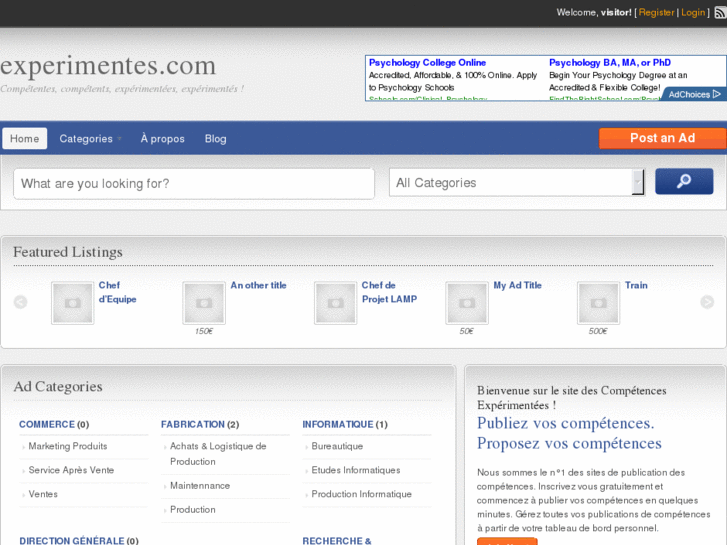Click the experimentes.com site logo
The image size is (727, 545).
coord(108,65)
